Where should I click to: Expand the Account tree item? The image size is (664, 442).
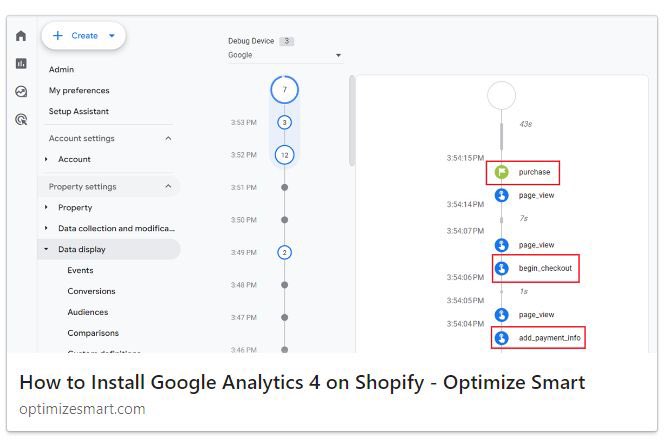point(46,159)
